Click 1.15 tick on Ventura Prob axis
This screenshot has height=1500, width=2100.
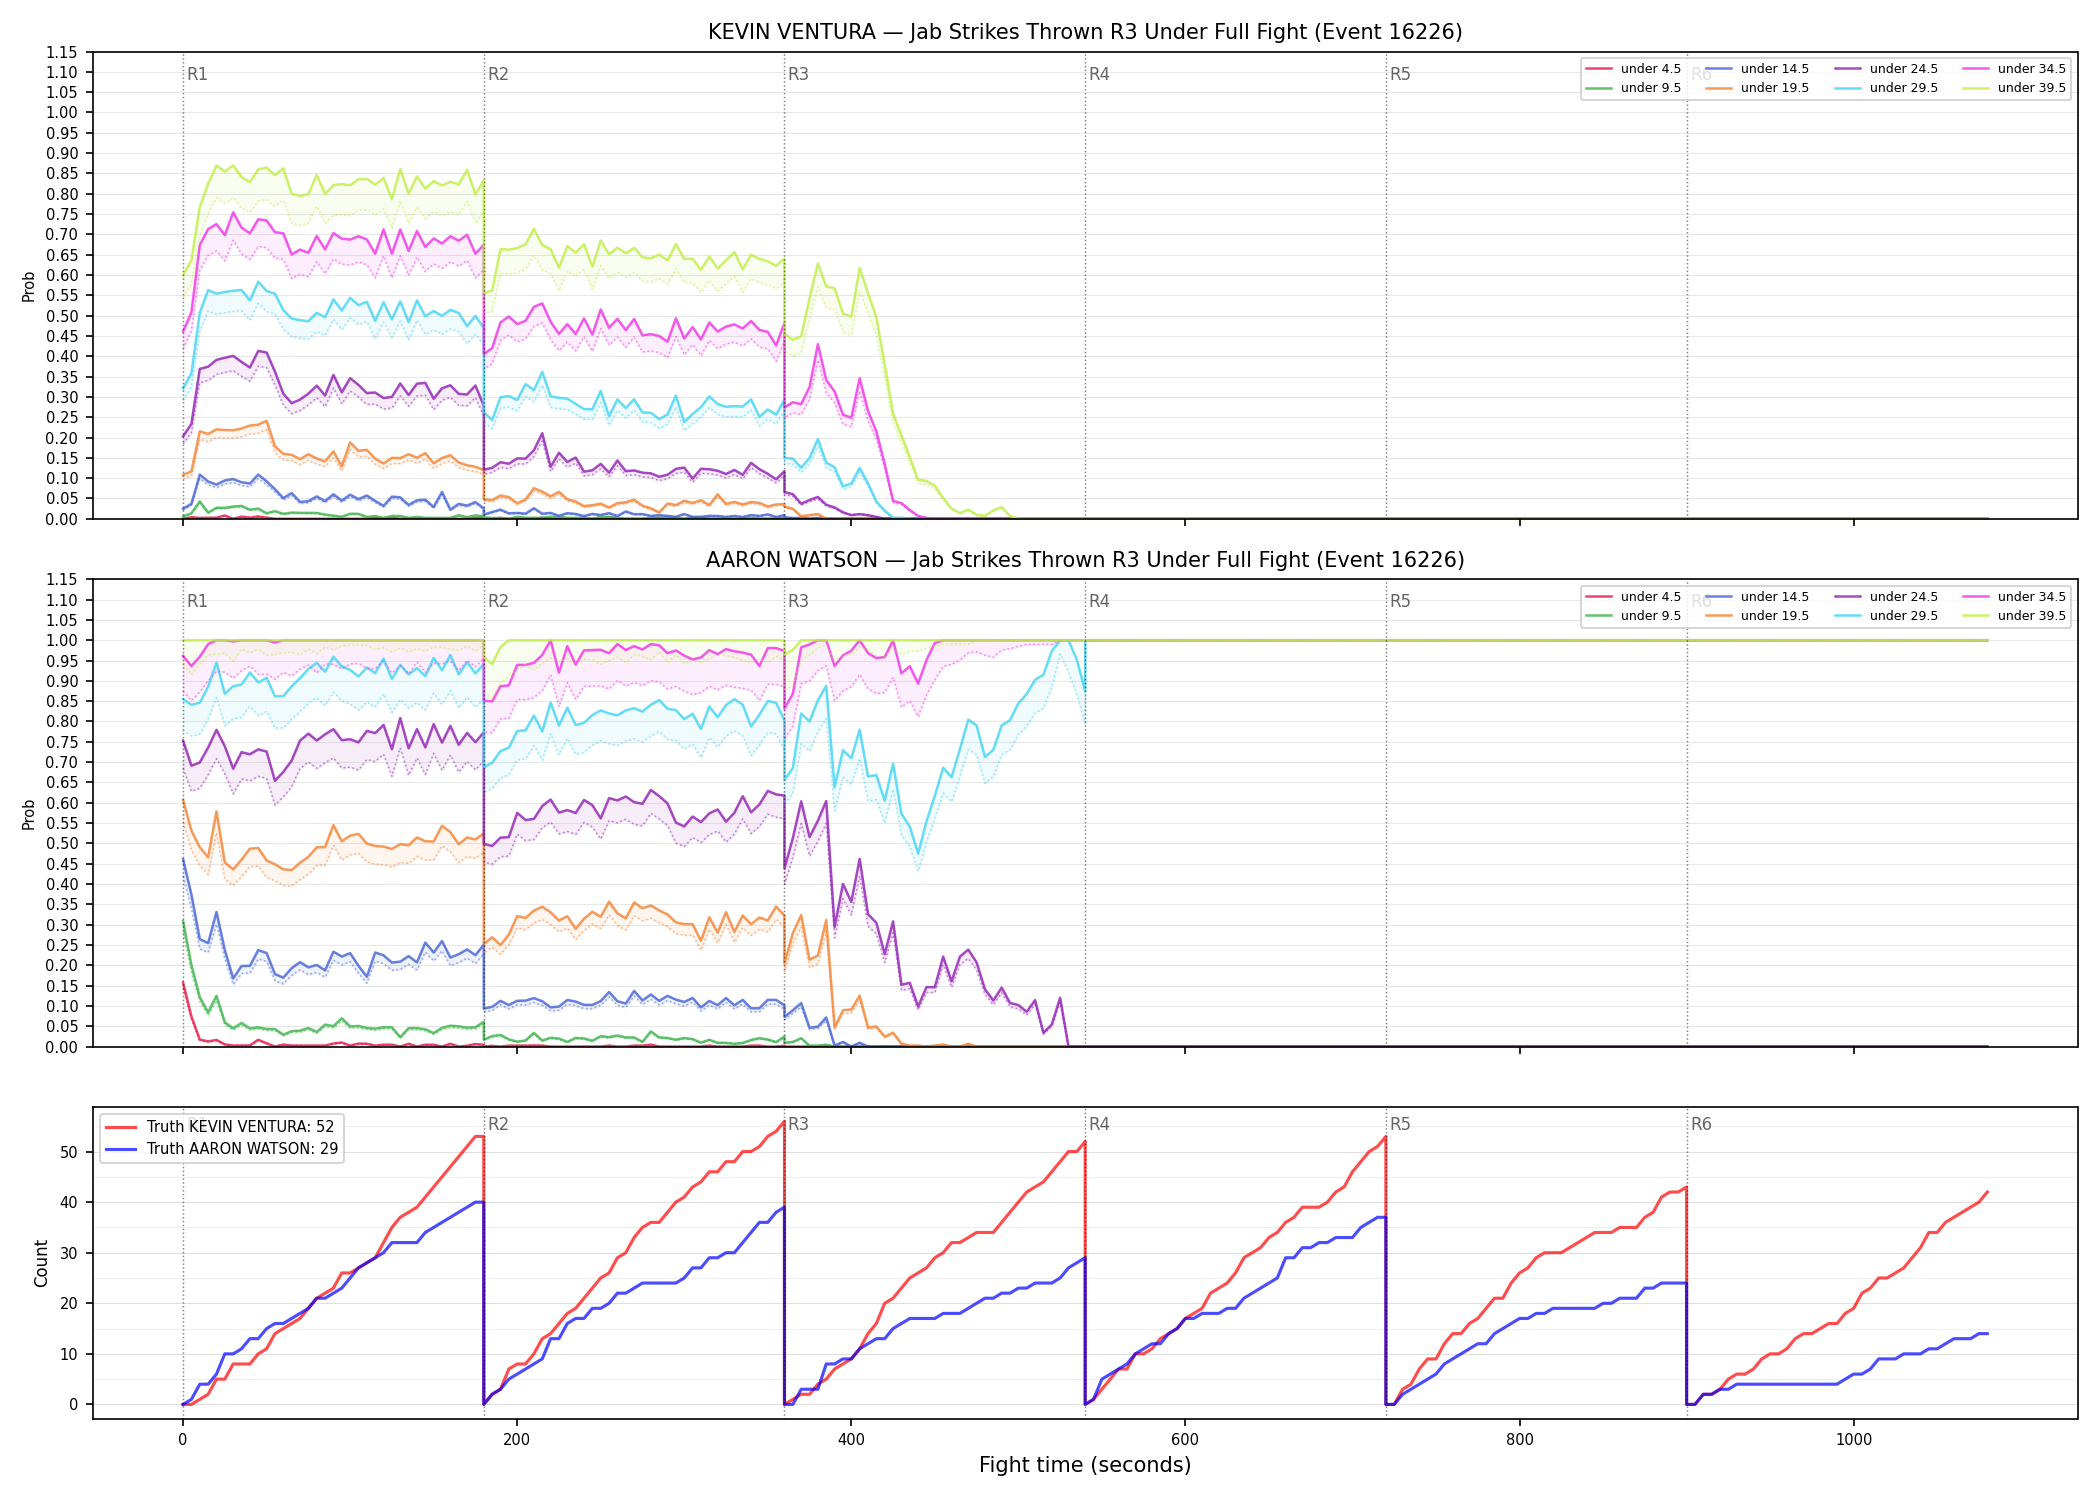click(x=62, y=52)
